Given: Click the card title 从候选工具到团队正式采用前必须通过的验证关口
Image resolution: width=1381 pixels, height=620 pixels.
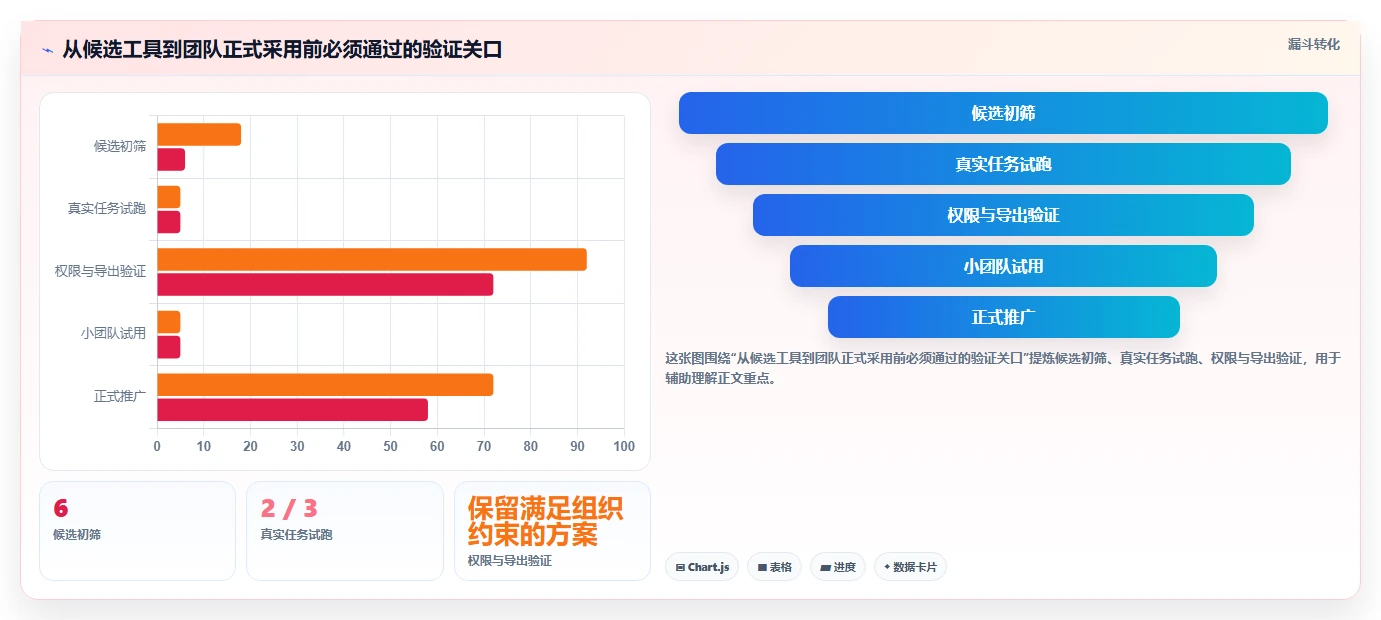Looking at the screenshot, I should 282,50.
